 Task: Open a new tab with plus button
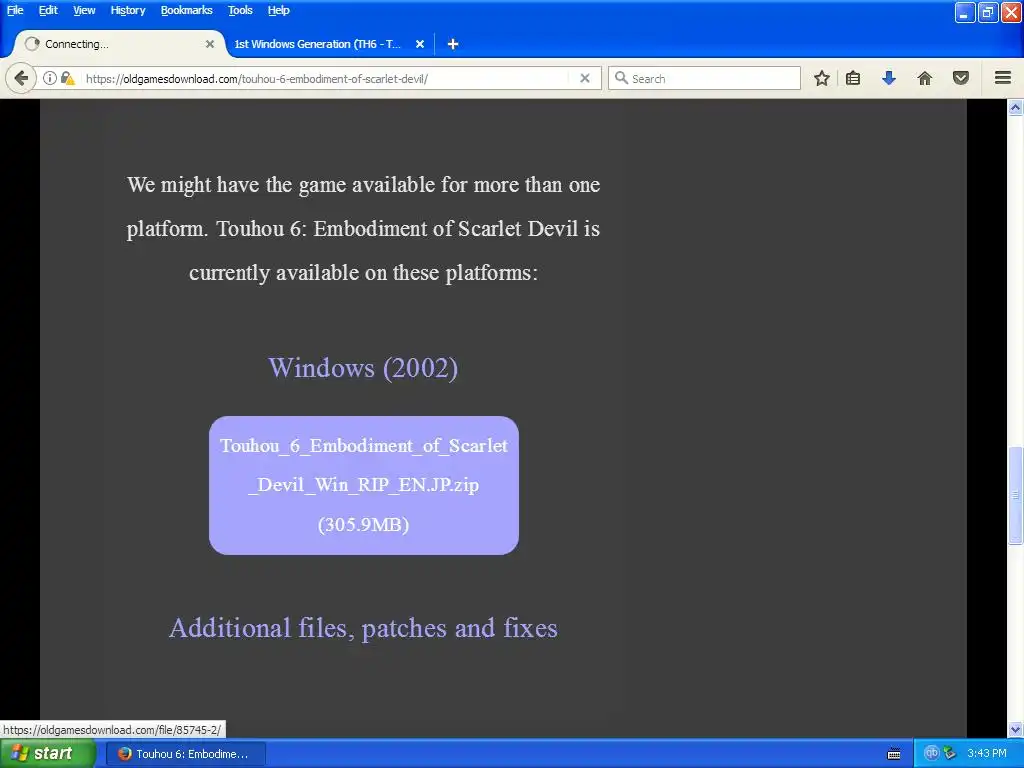pyautogui.click(x=453, y=44)
